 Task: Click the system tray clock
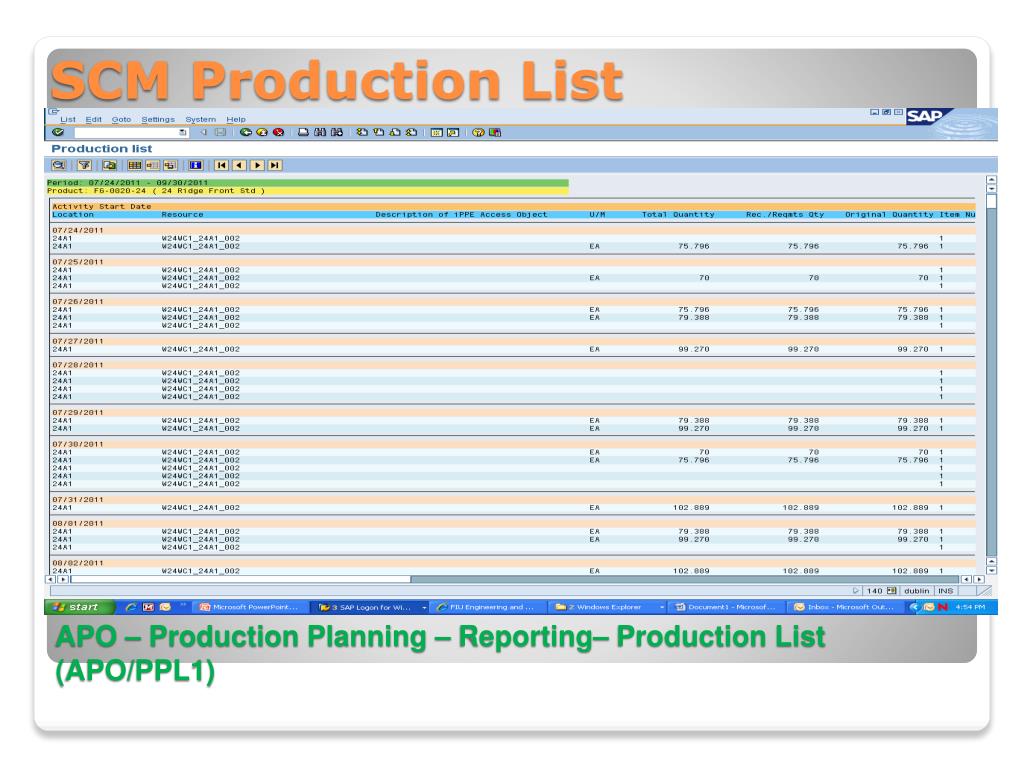[x=970, y=607]
